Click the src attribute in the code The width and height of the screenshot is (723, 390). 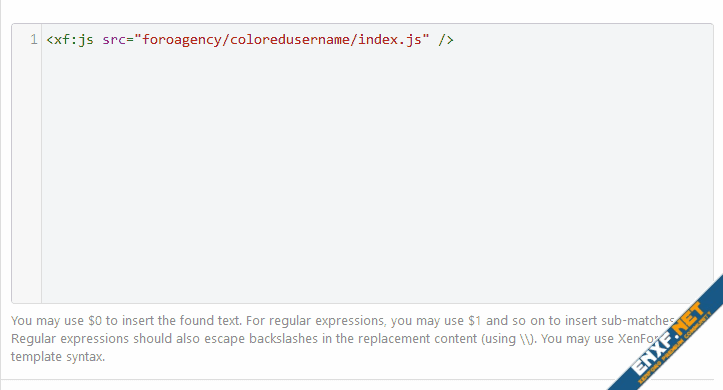[114, 40]
